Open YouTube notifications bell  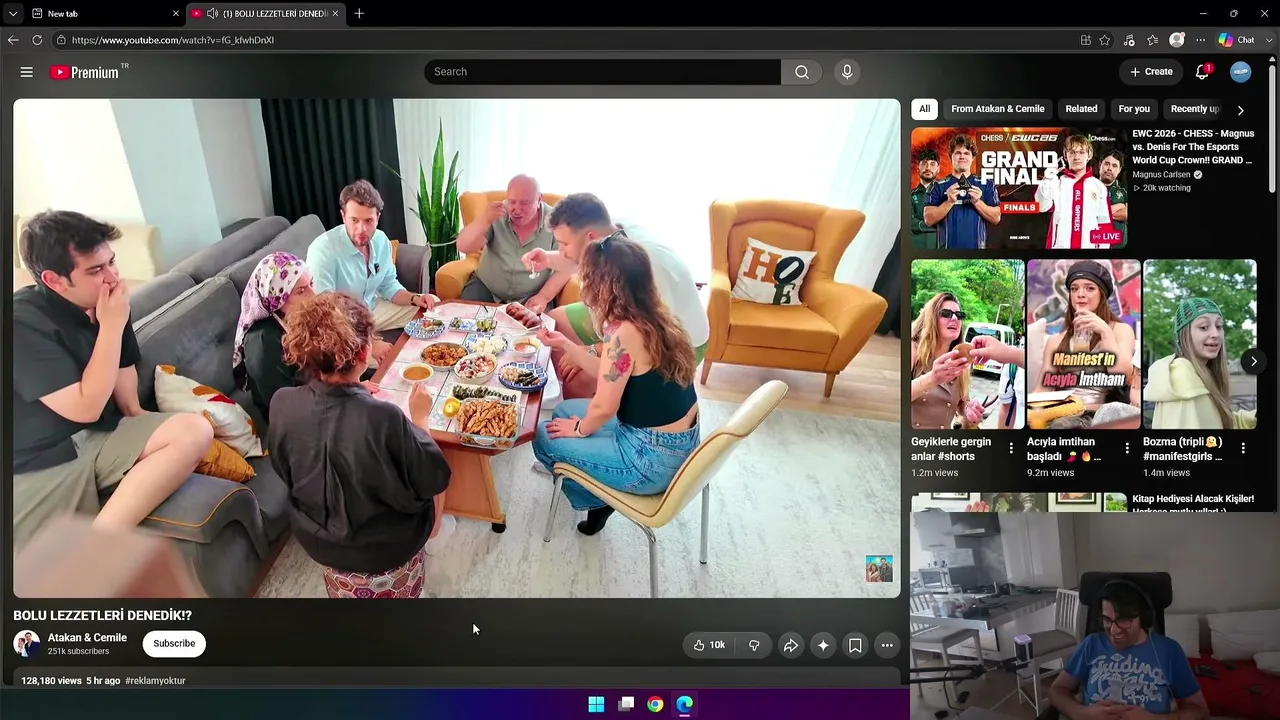pyautogui.click(x=1203, y=72)
